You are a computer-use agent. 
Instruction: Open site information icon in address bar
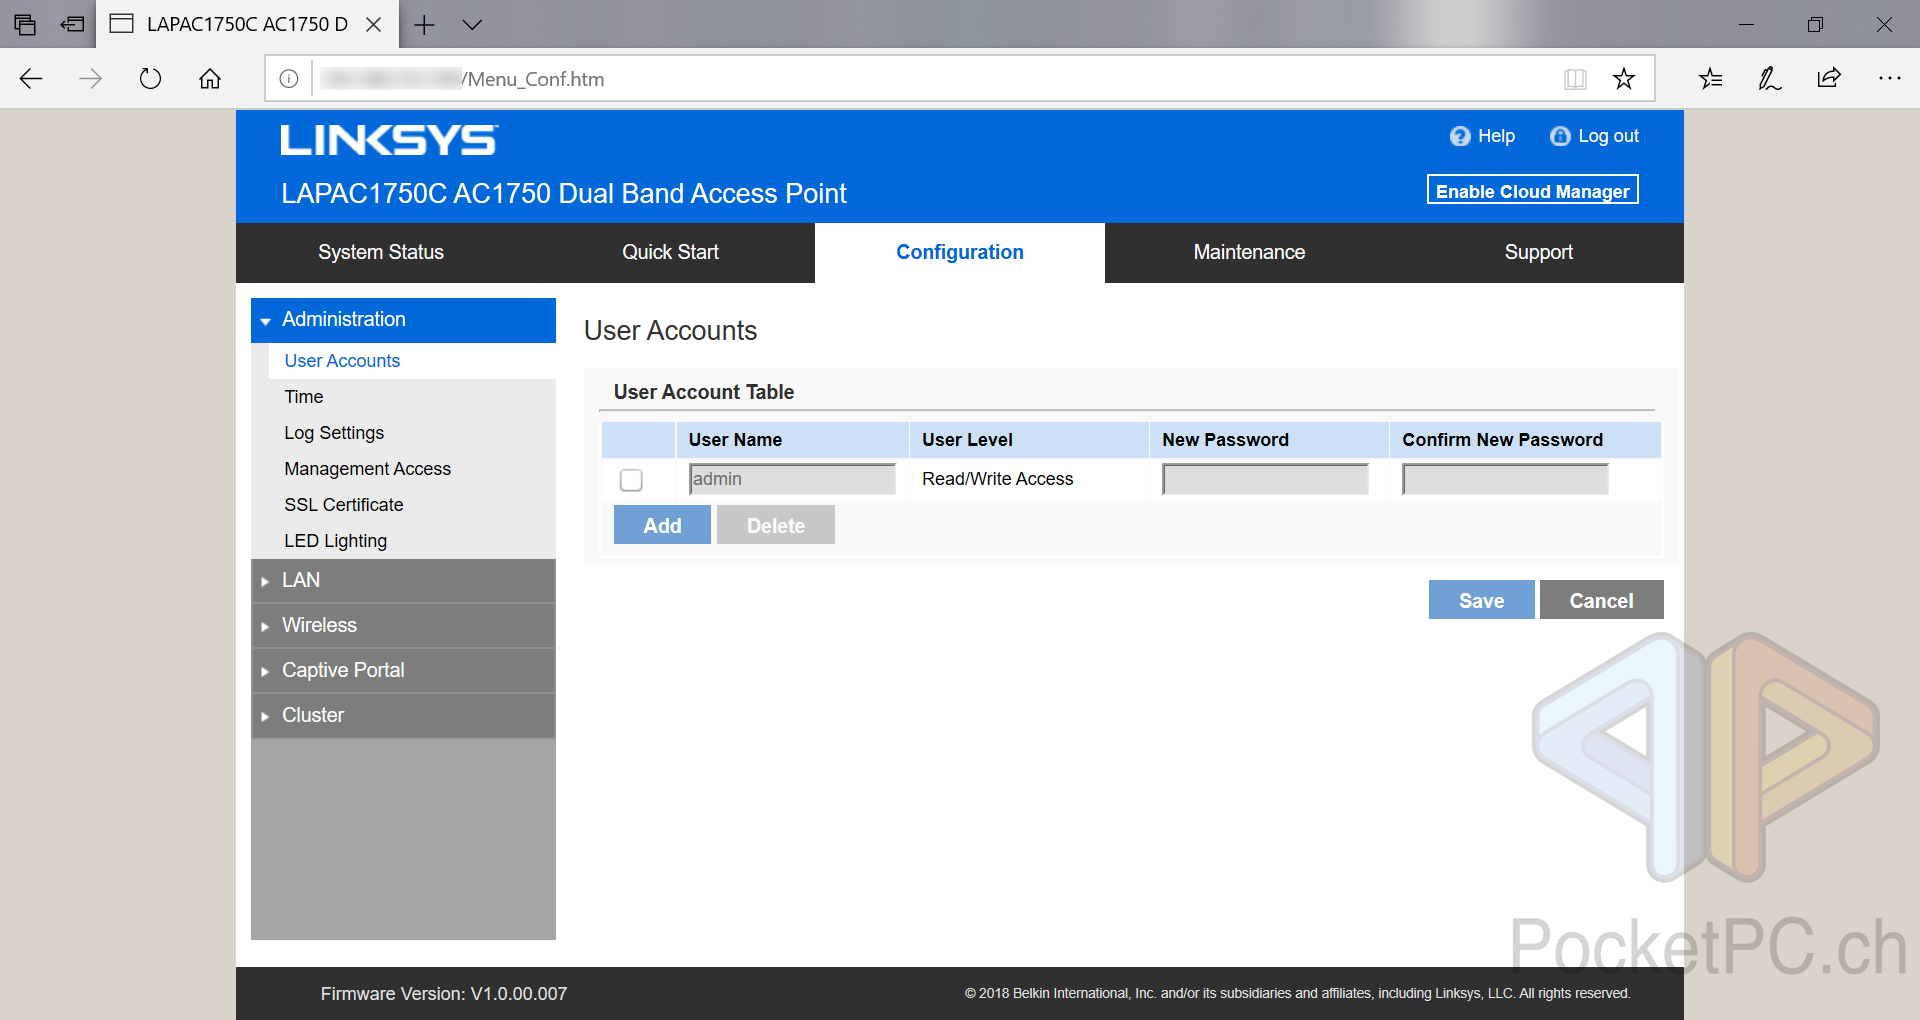[x=289, y=79]
